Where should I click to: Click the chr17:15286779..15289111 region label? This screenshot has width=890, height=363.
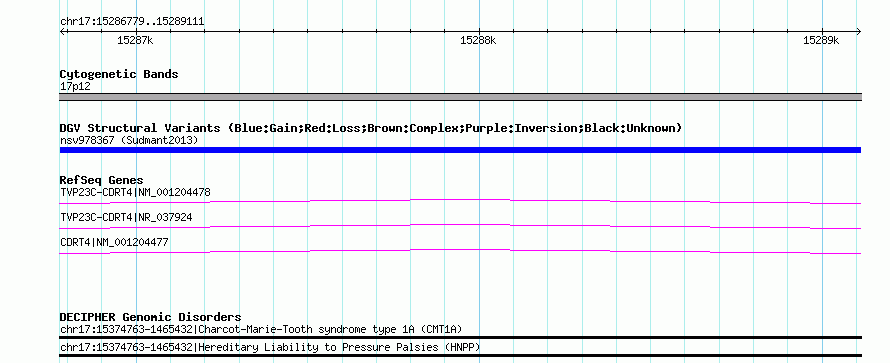[x=132, y=22]
